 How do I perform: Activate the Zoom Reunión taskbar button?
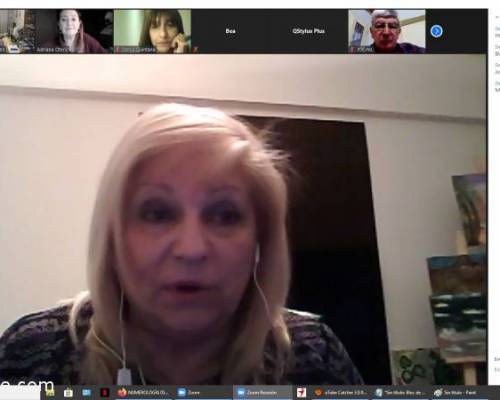click(x=262, y=393)
